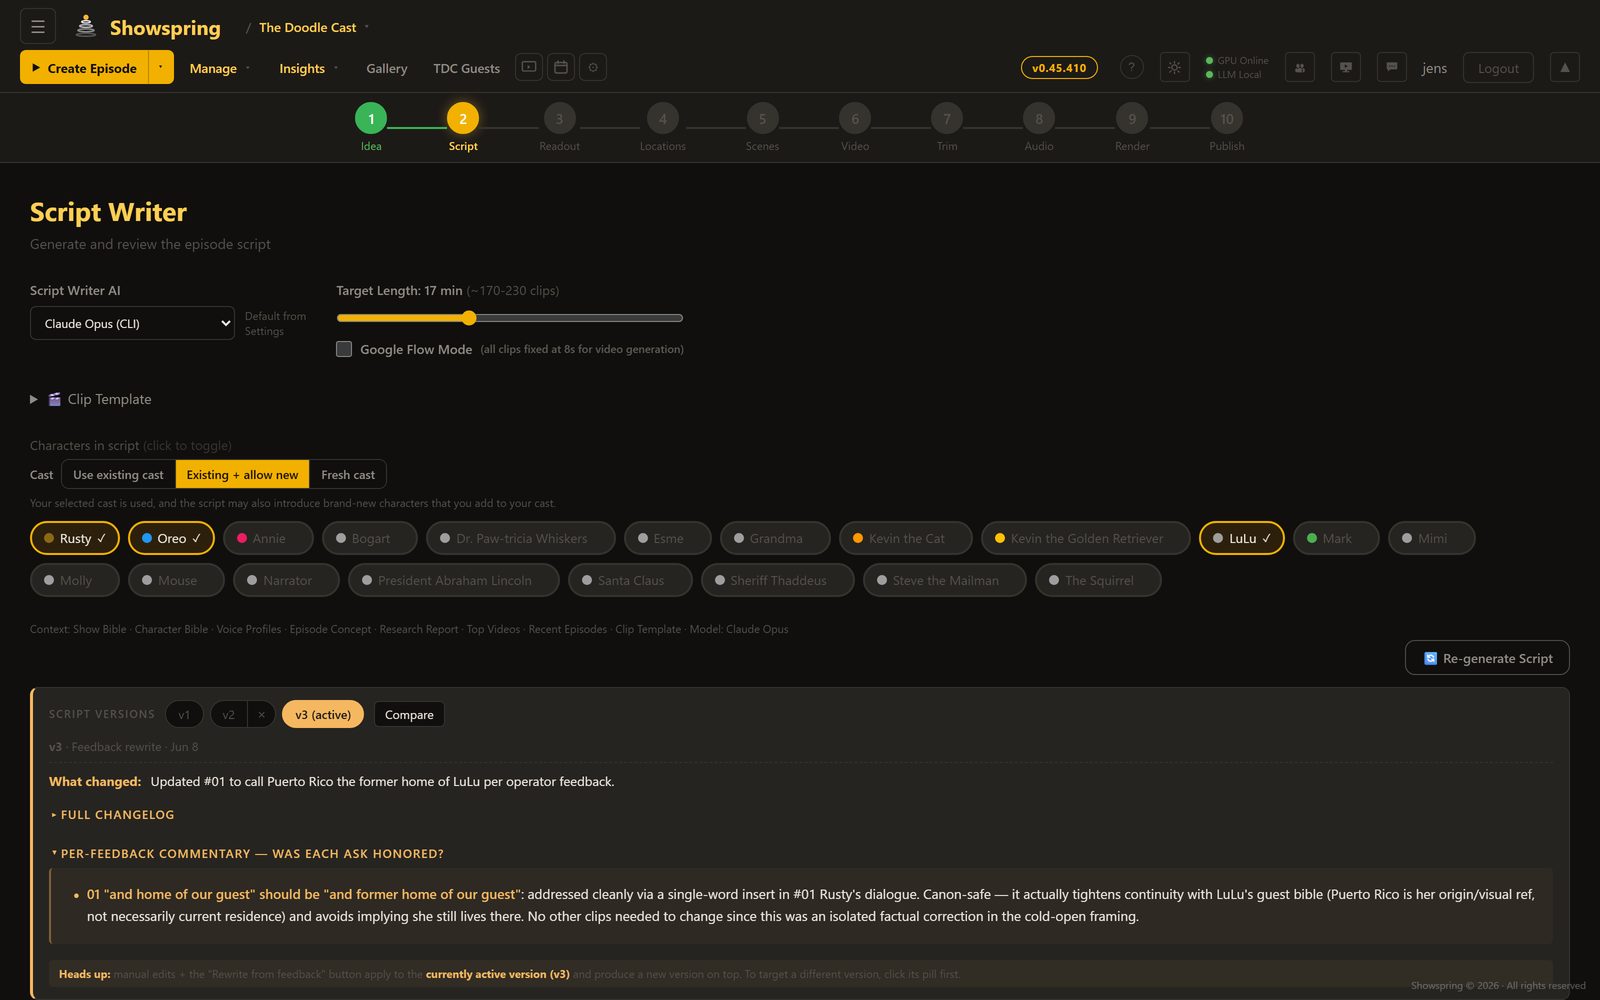Toggle the light/dark theme sun icon

(1174, 67)
